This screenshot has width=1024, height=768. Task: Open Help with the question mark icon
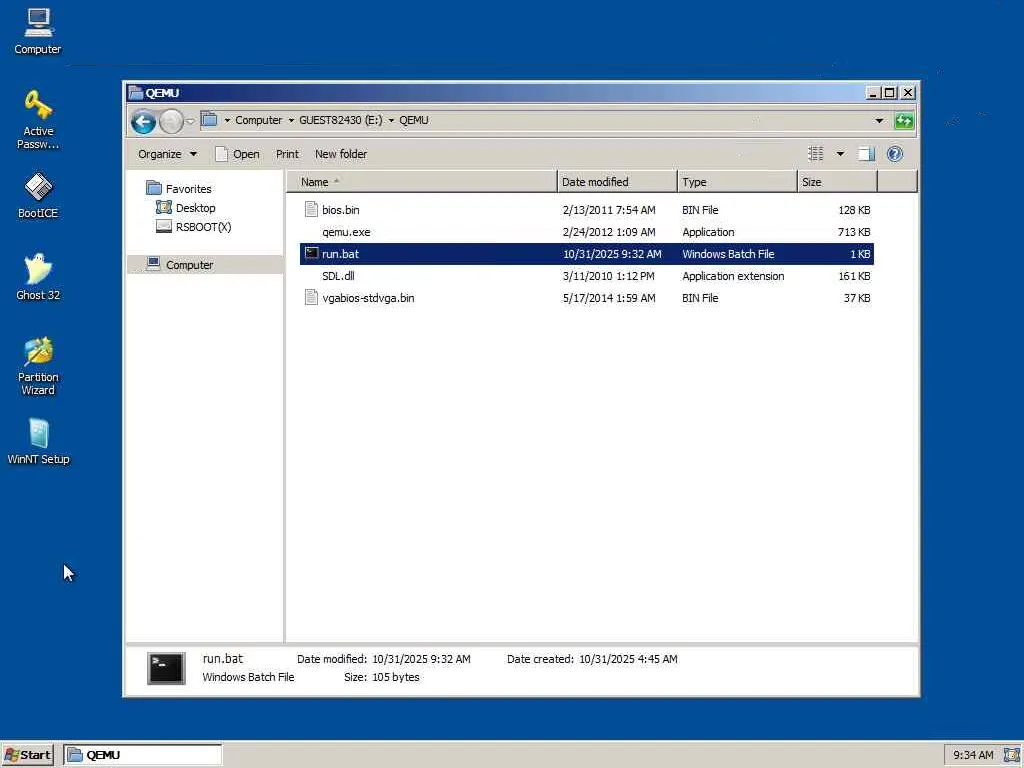(x=895, y=154)
